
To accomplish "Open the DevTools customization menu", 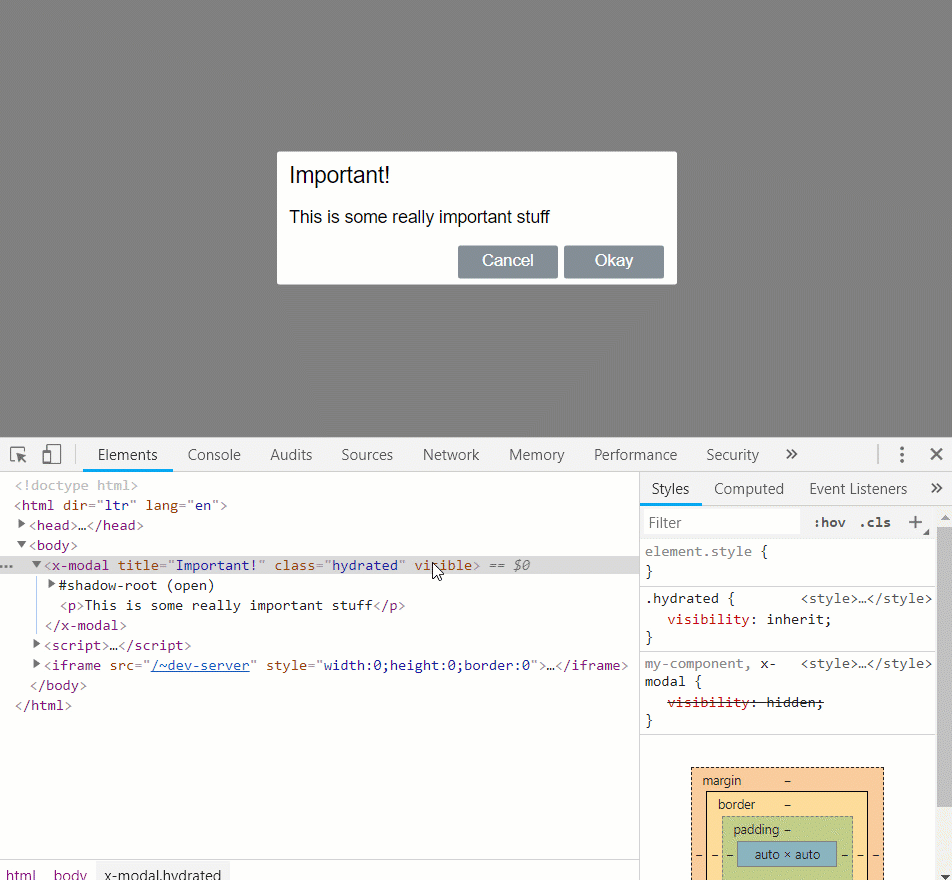I will [x=902, y=454].
